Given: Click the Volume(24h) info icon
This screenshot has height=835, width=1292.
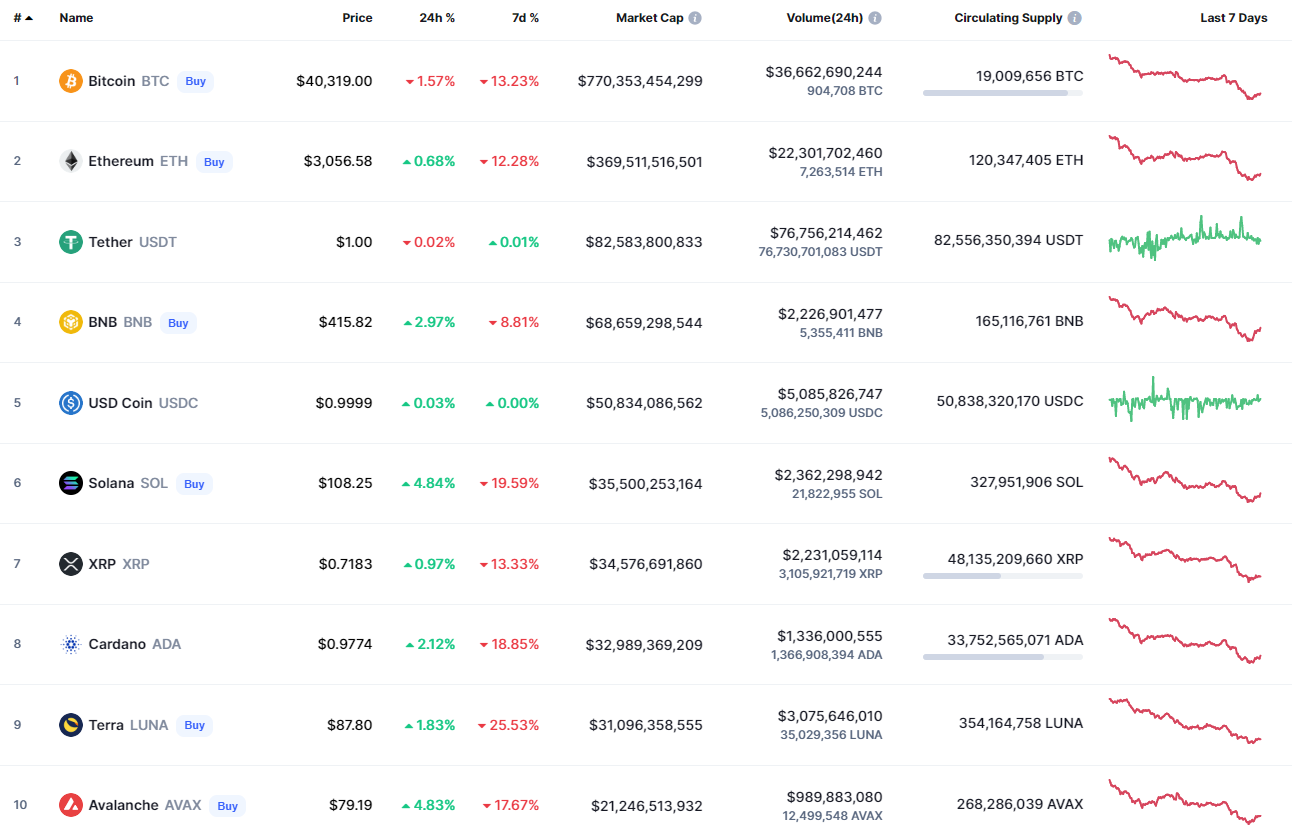Looking at the screenshot, I should click(x=875, y=18).
